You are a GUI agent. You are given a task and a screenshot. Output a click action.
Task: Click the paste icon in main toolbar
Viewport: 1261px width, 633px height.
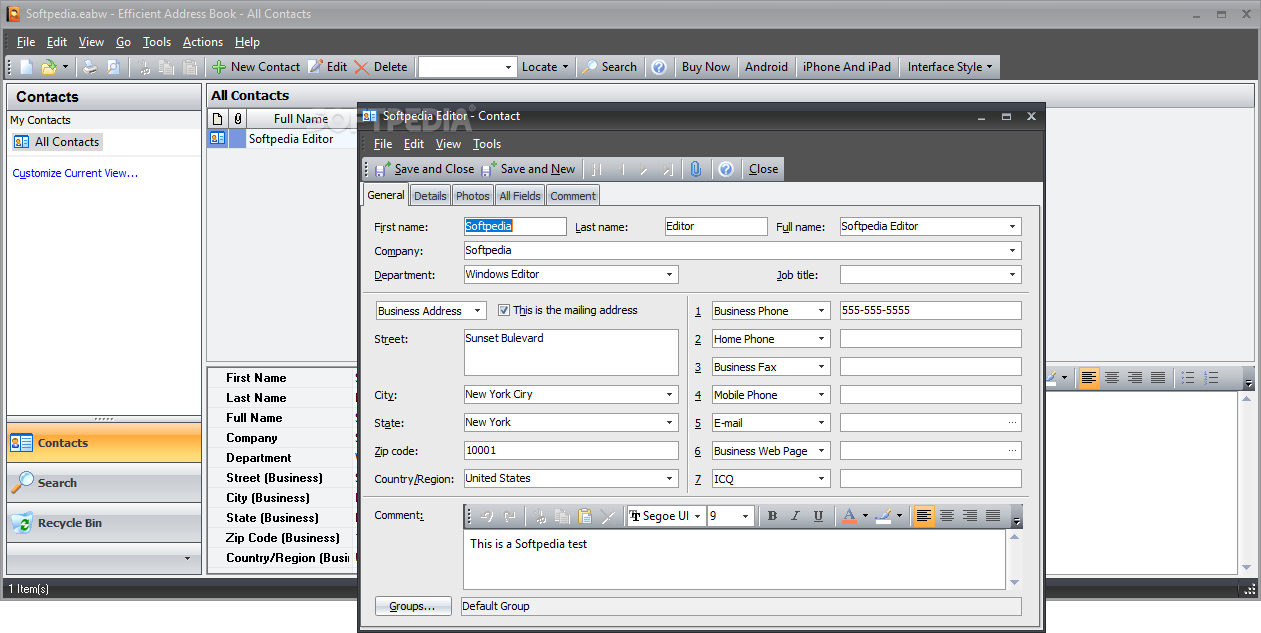(188, 67)
